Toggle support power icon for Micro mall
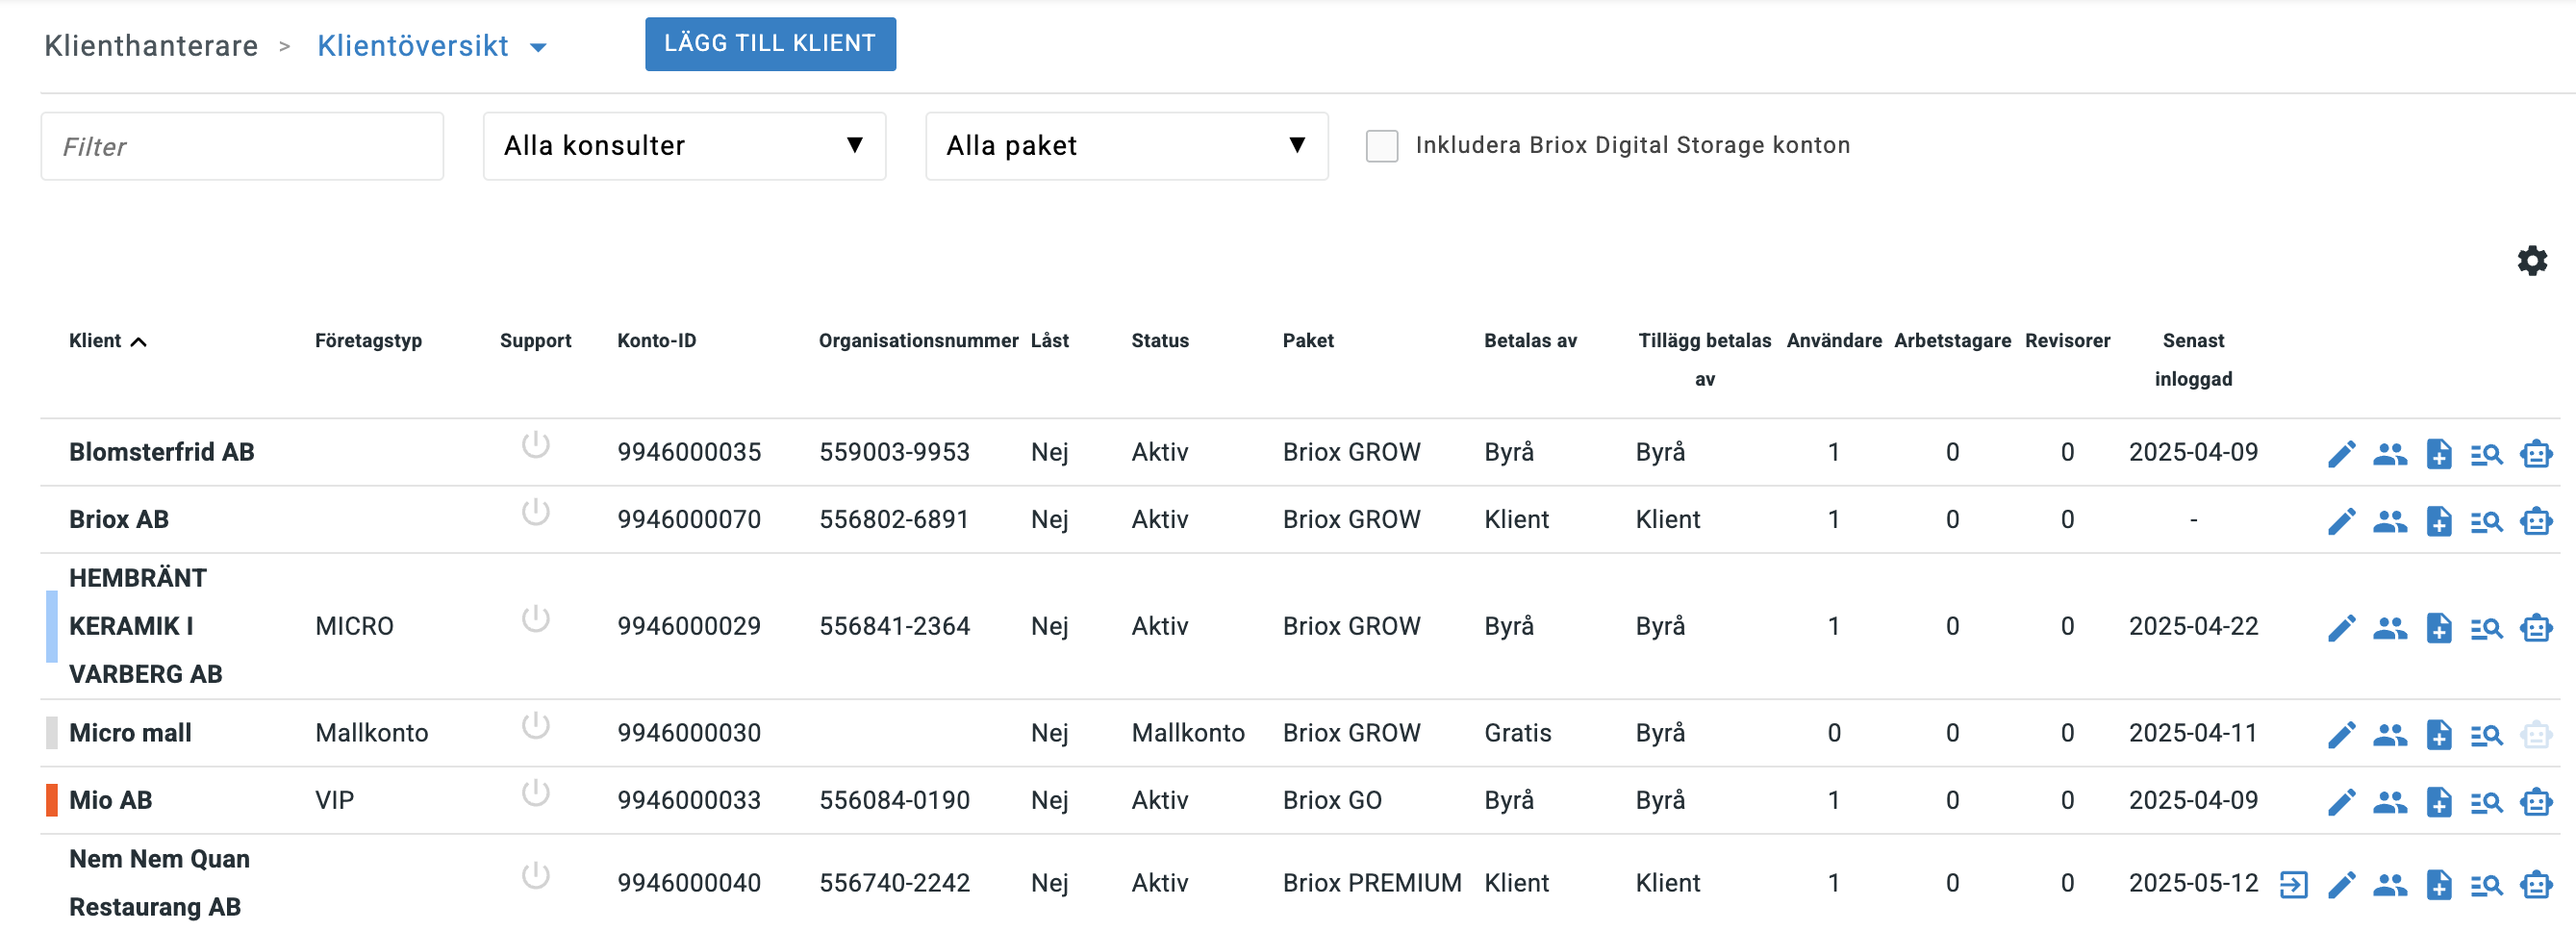2576x931 pixels. (535, 727)
